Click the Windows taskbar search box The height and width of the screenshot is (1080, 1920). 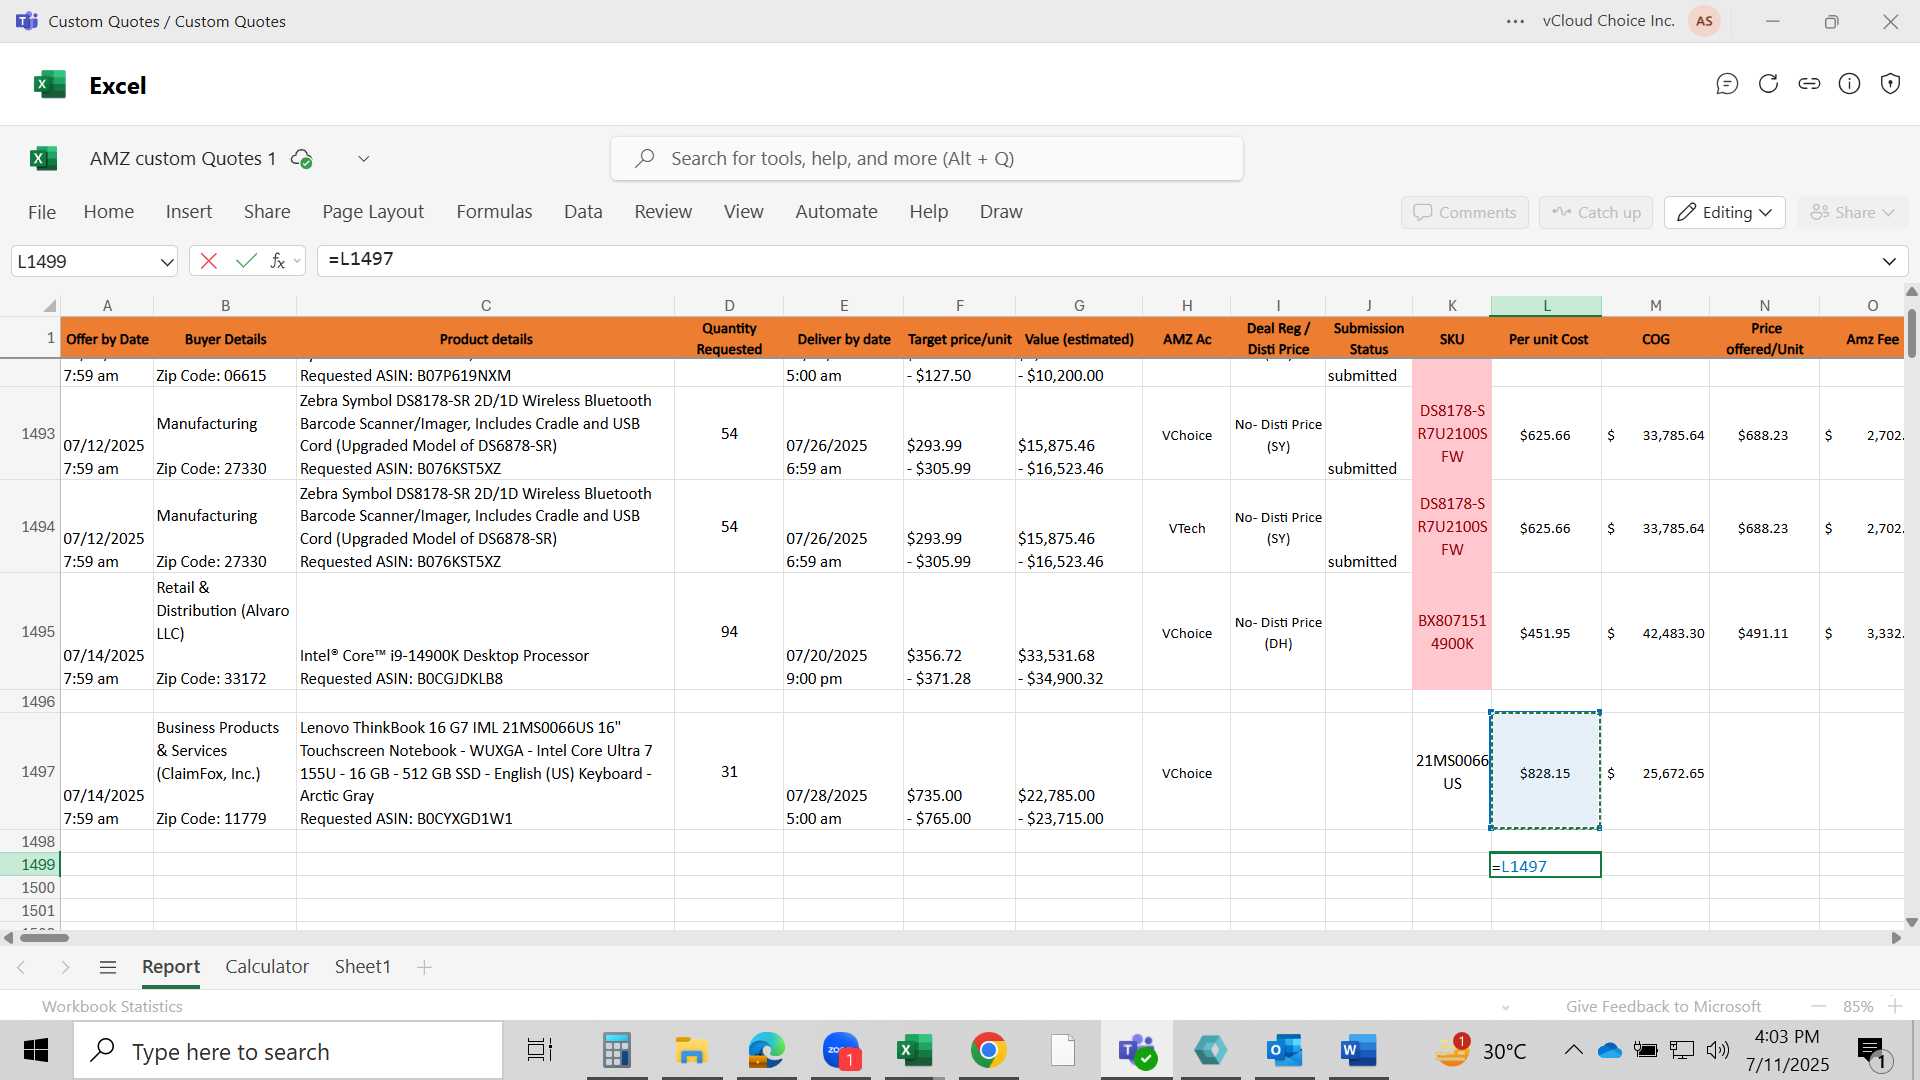tap(288, 1051)
